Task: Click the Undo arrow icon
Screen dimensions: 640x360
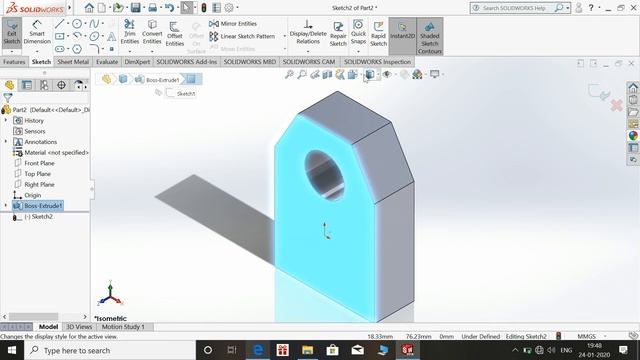Action: [169, 8]
